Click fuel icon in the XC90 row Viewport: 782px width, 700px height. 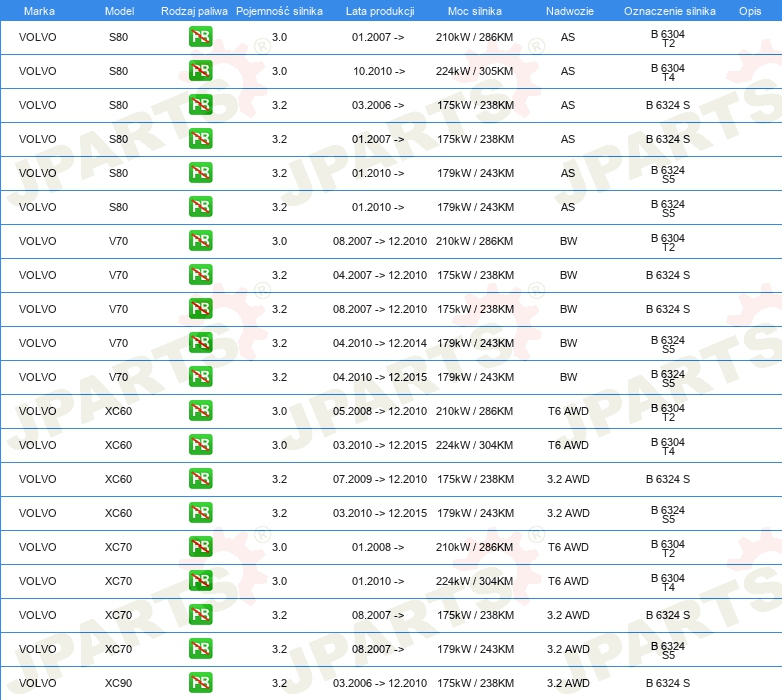pyautogui.click(x=200, y=683)
